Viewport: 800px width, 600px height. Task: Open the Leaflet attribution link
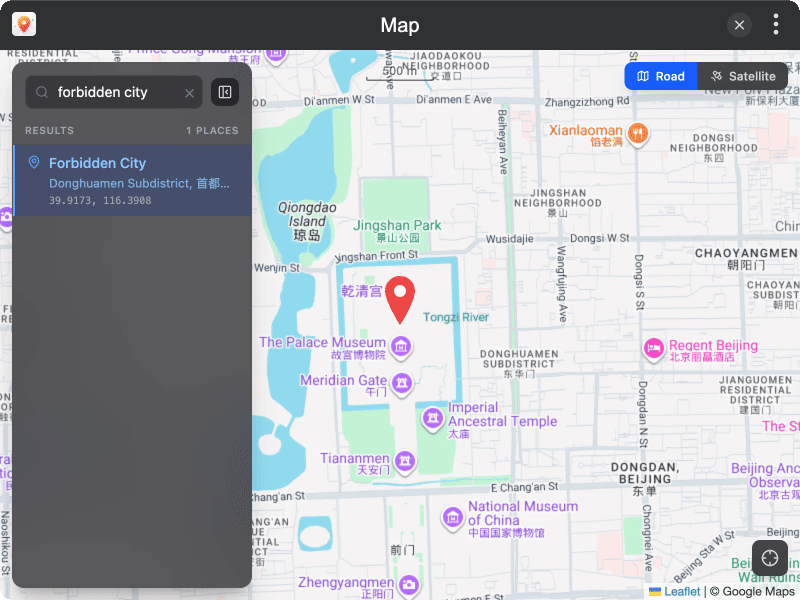coord(682,591)
